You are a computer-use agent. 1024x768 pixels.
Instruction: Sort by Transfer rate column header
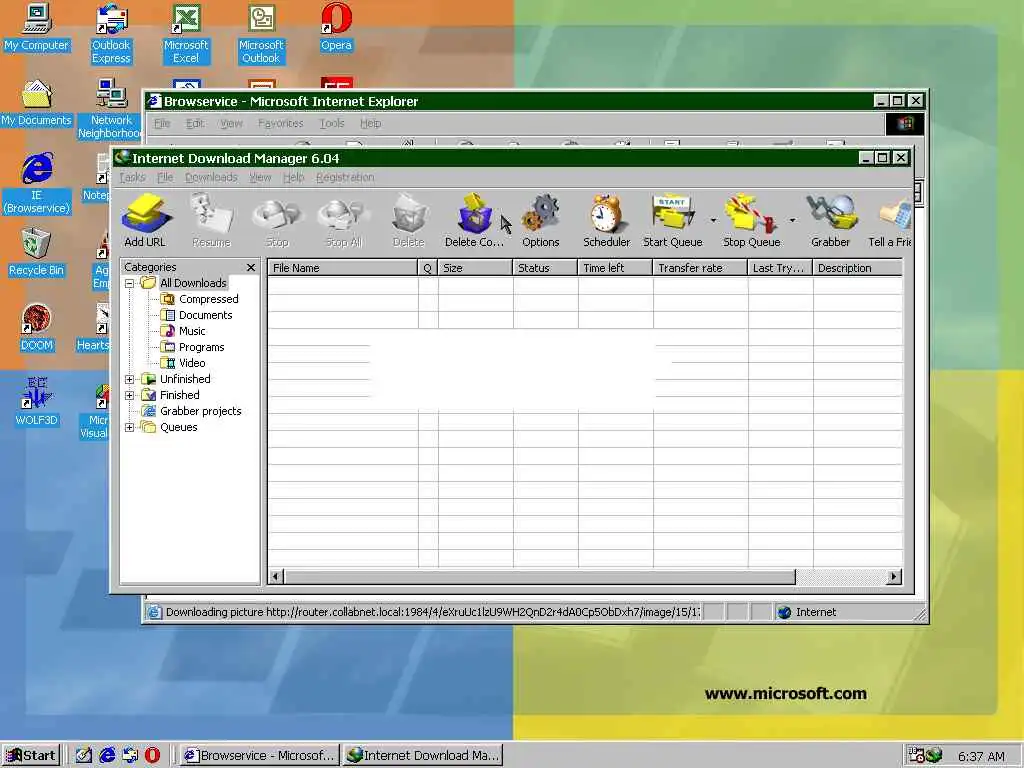tap(700, 268)
